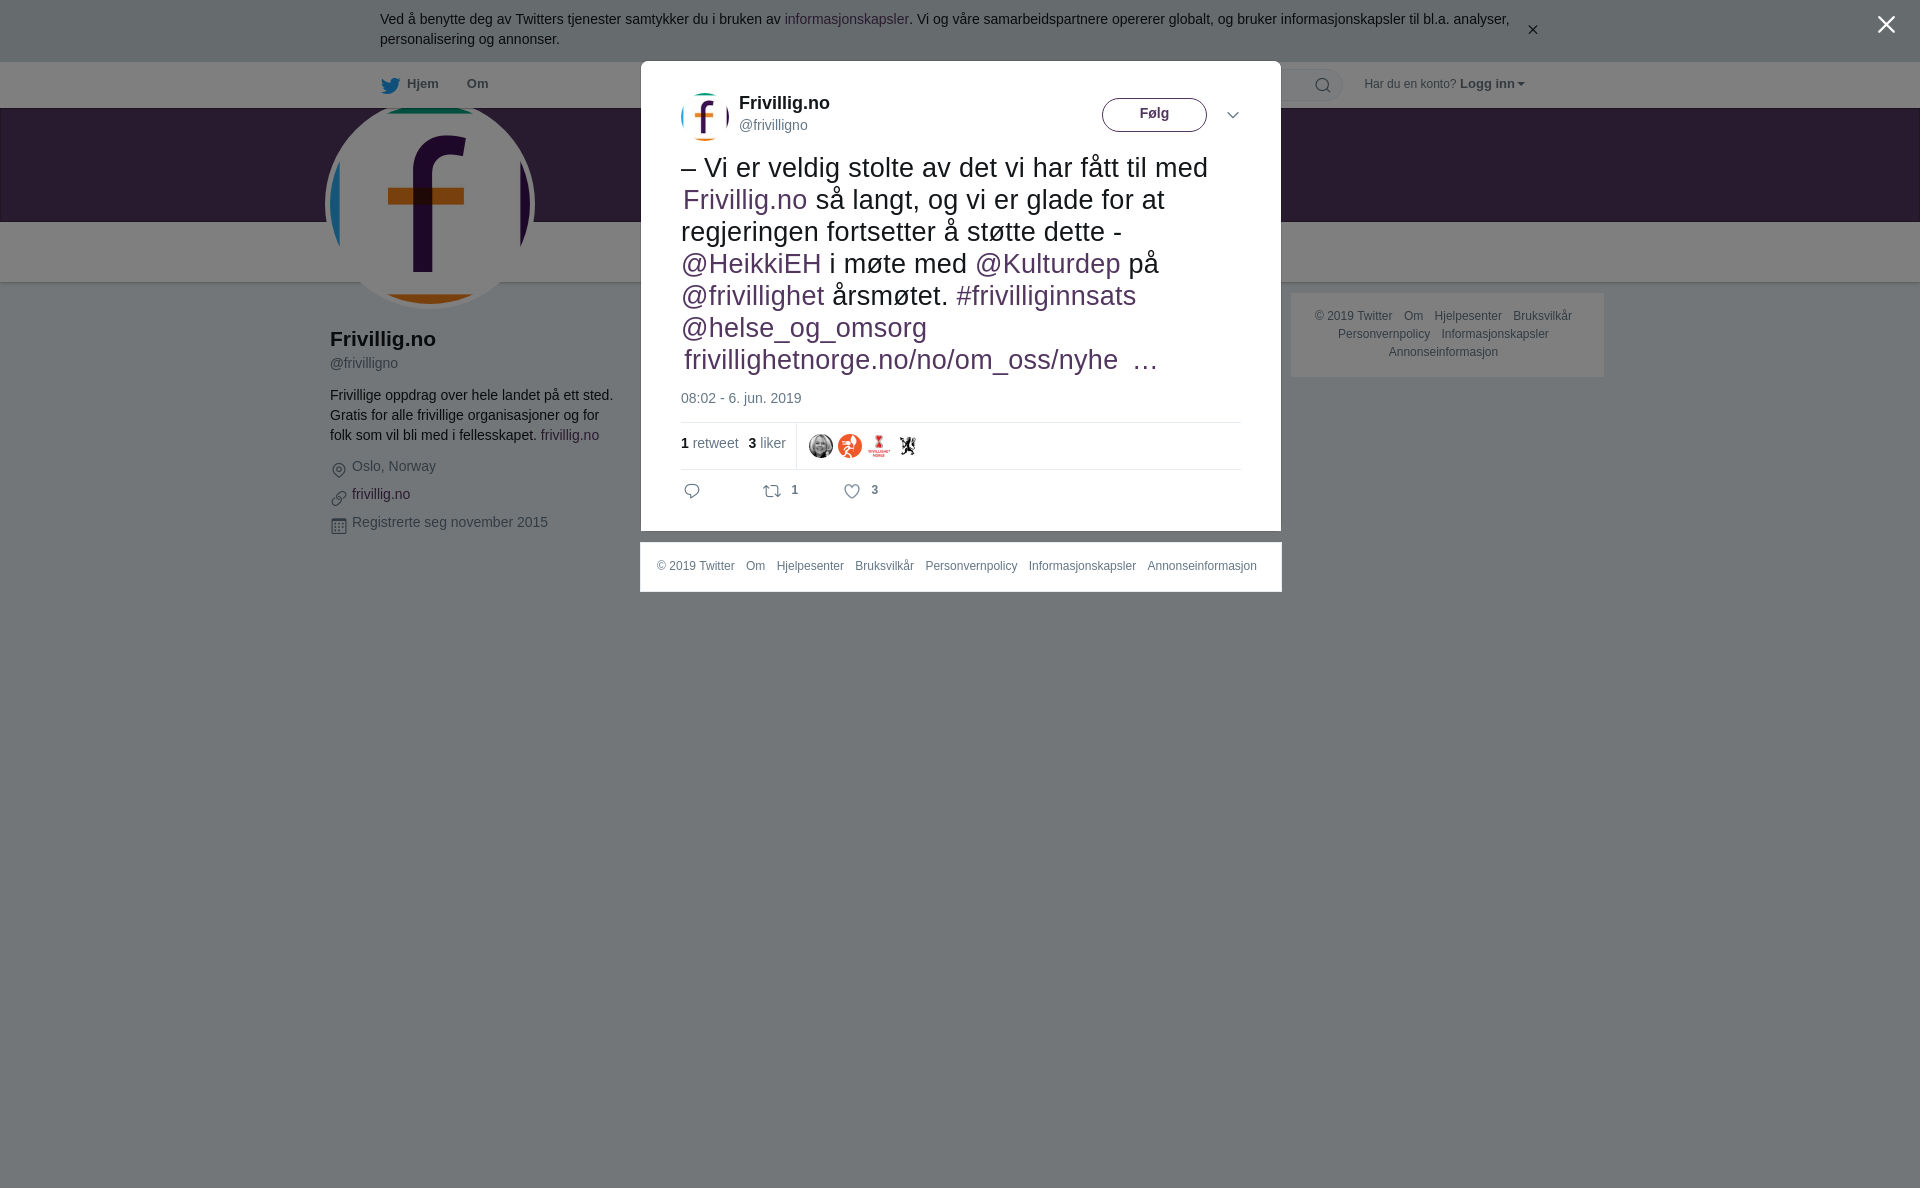Image resolution: width=1920 pixels, height=1188 pixels.
Task: Like the tweet with the heart icon
Action: (852, 491)
